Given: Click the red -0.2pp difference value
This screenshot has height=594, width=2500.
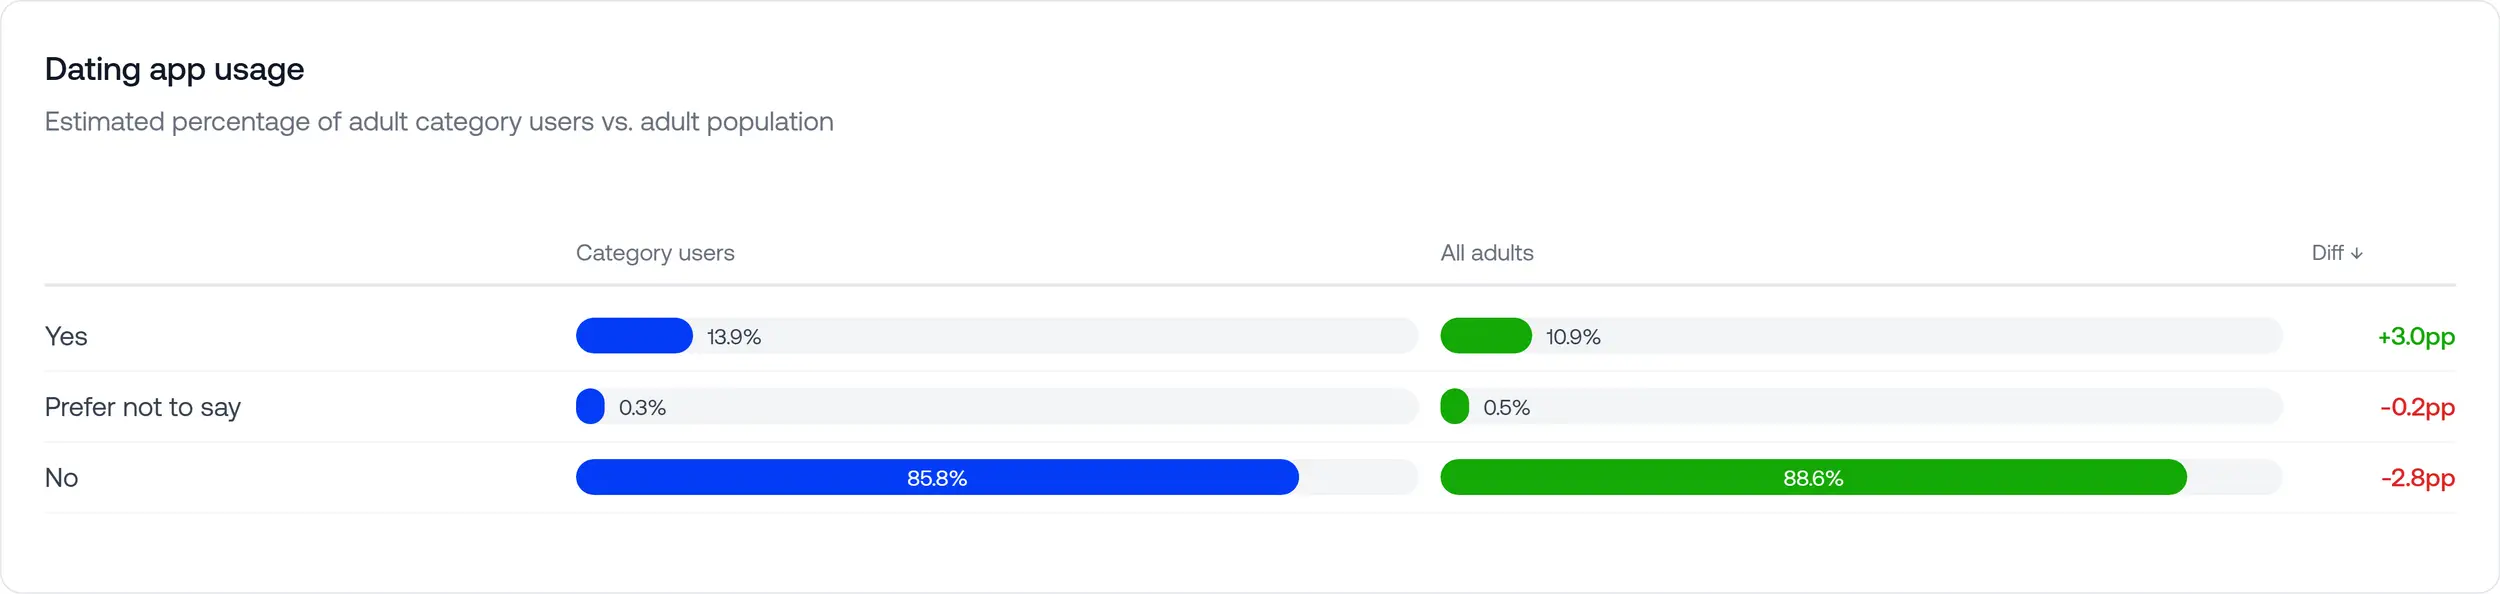Looking at the screenshot, I should [x=2416, y=407].
